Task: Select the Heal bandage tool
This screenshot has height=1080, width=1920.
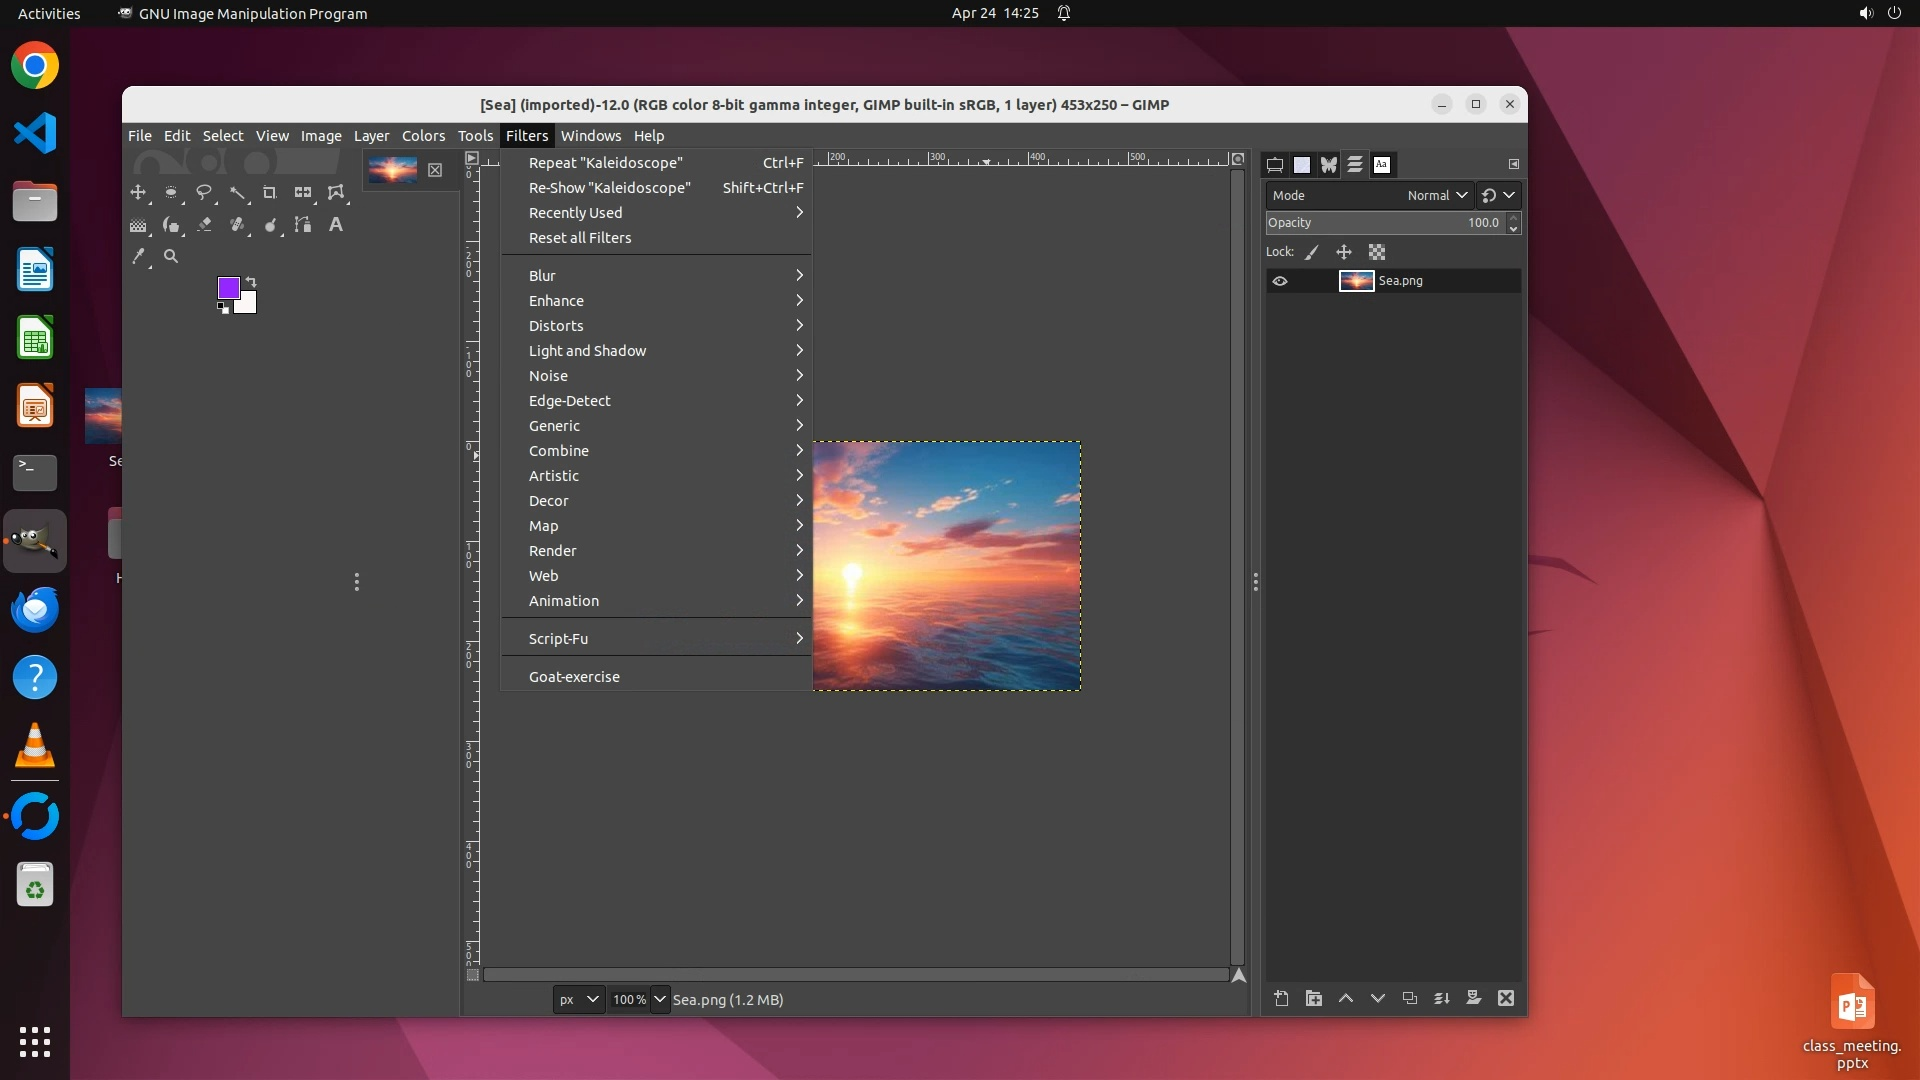Action: pos(237,225)
